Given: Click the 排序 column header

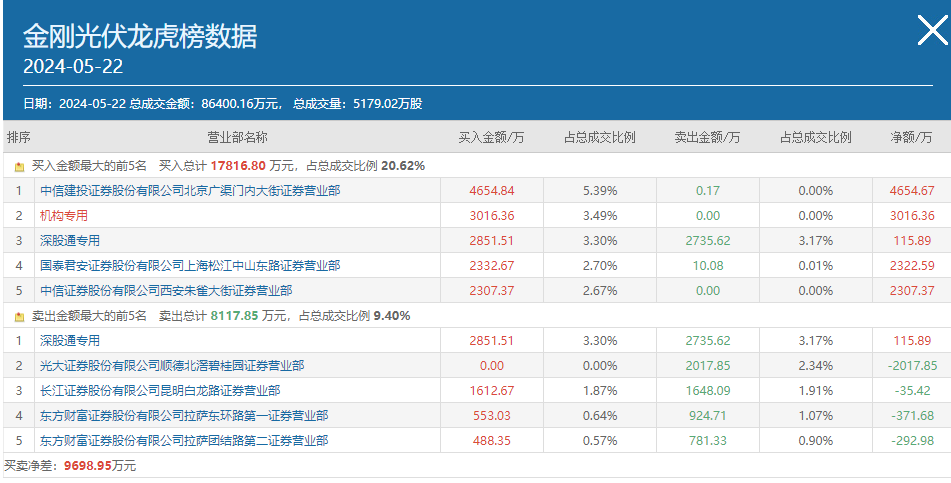Looking at the screenshot, I should click(x=19, y=138).
